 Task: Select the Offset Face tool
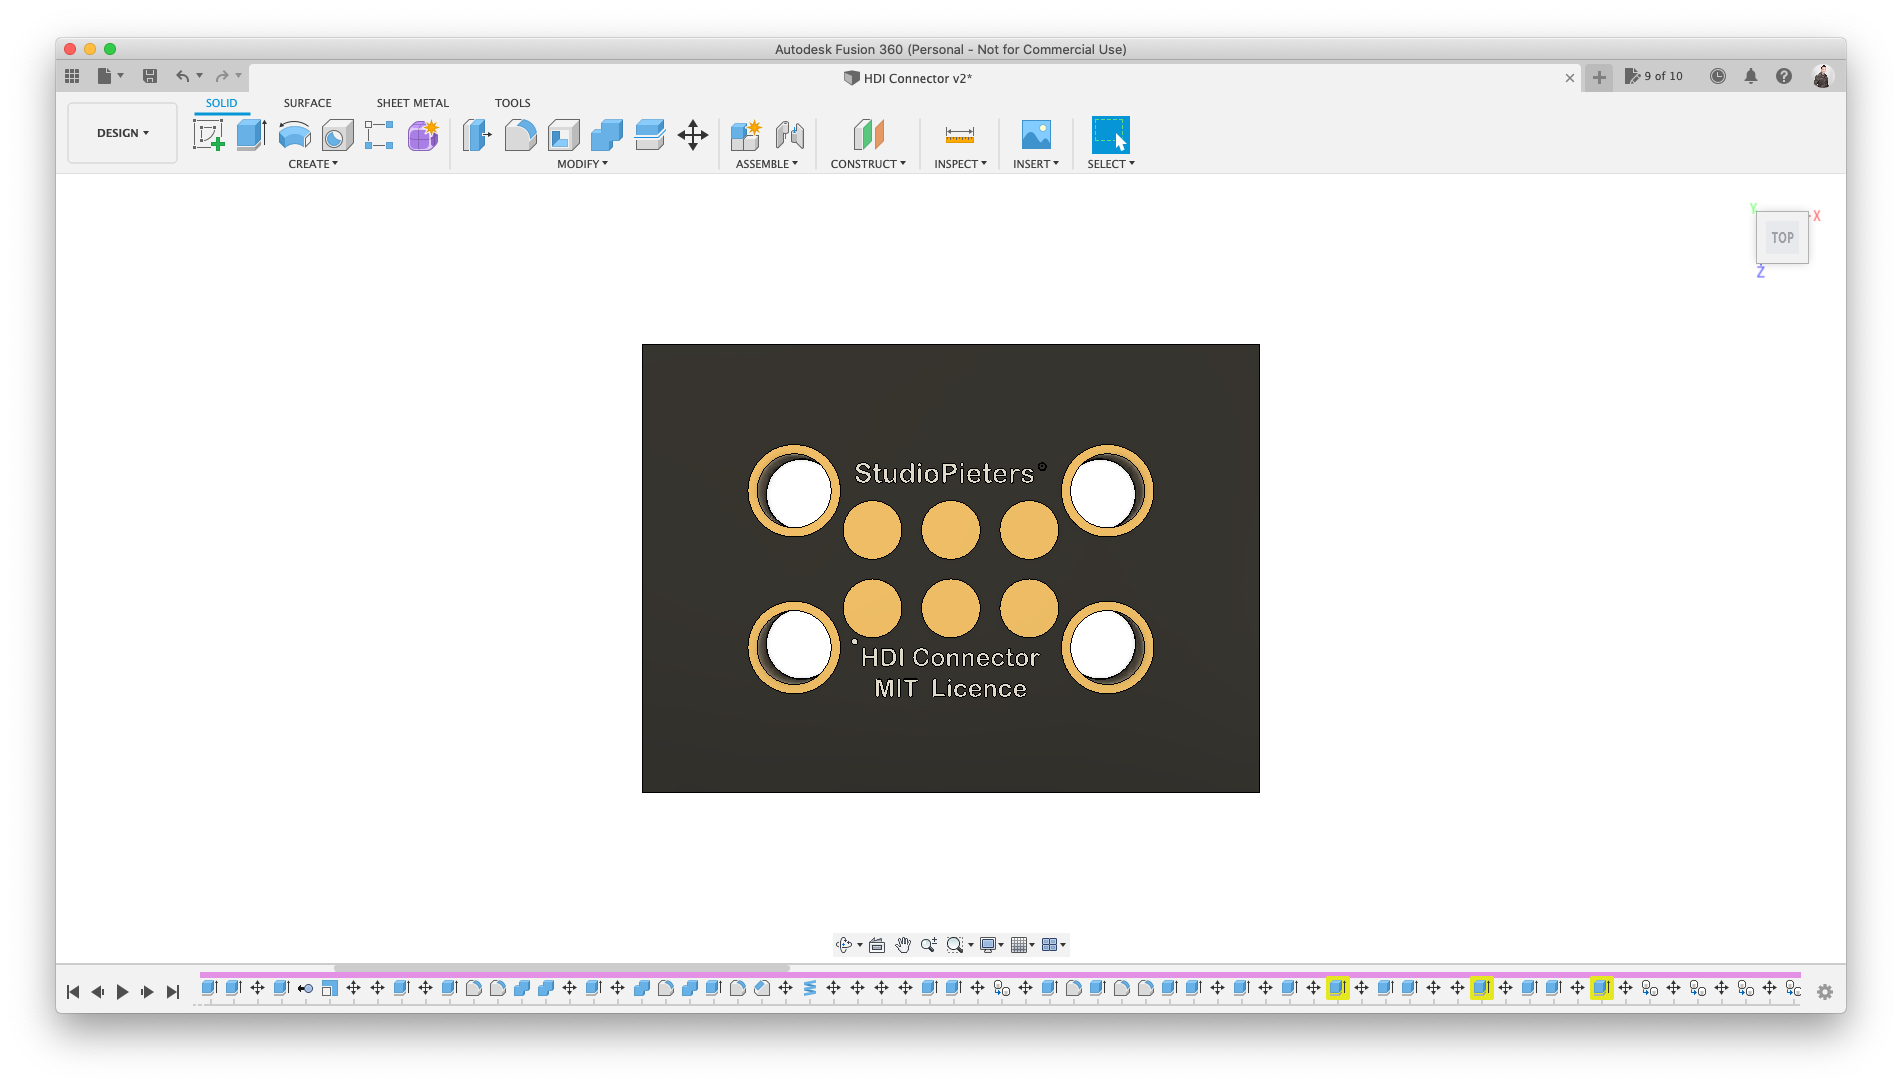pos(649,135)
